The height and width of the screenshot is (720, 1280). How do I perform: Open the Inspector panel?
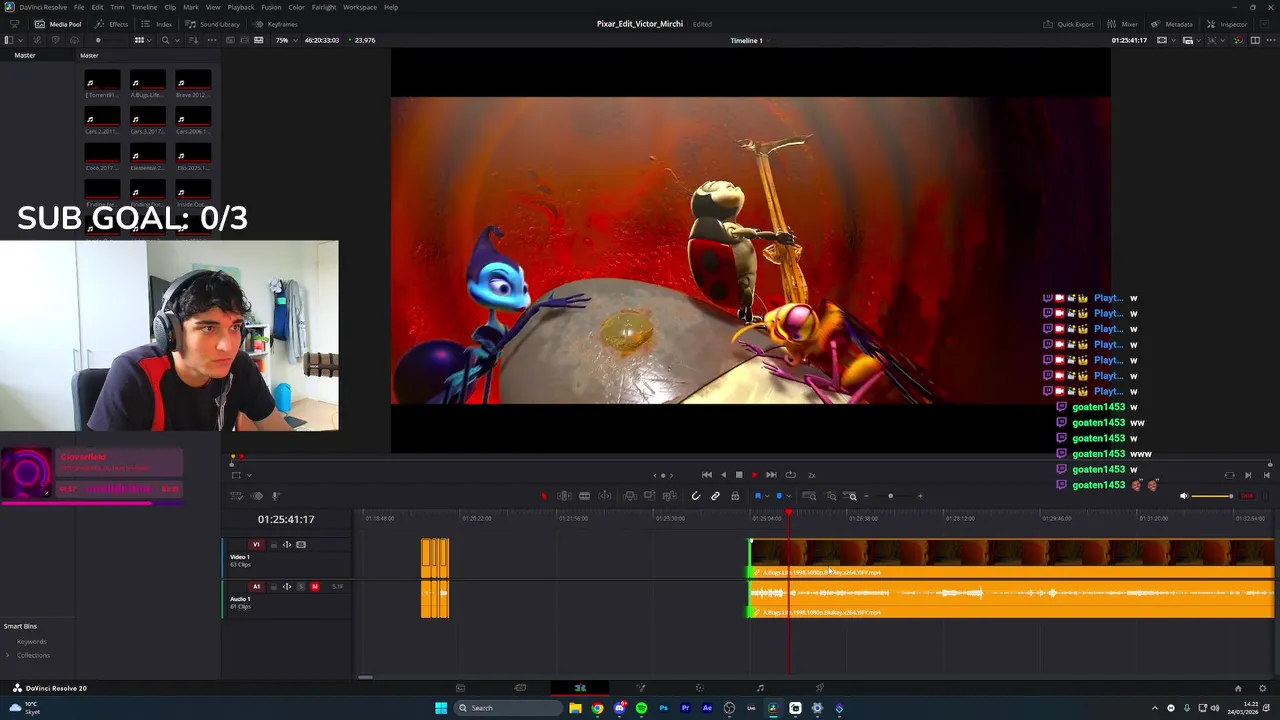point(1227,24)
